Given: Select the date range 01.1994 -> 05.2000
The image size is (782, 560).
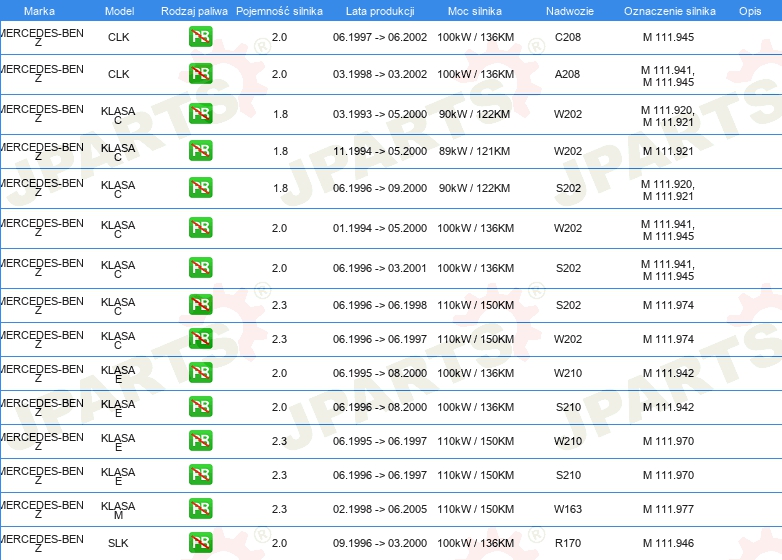Looking at the screenshot, I should point(380,227).
